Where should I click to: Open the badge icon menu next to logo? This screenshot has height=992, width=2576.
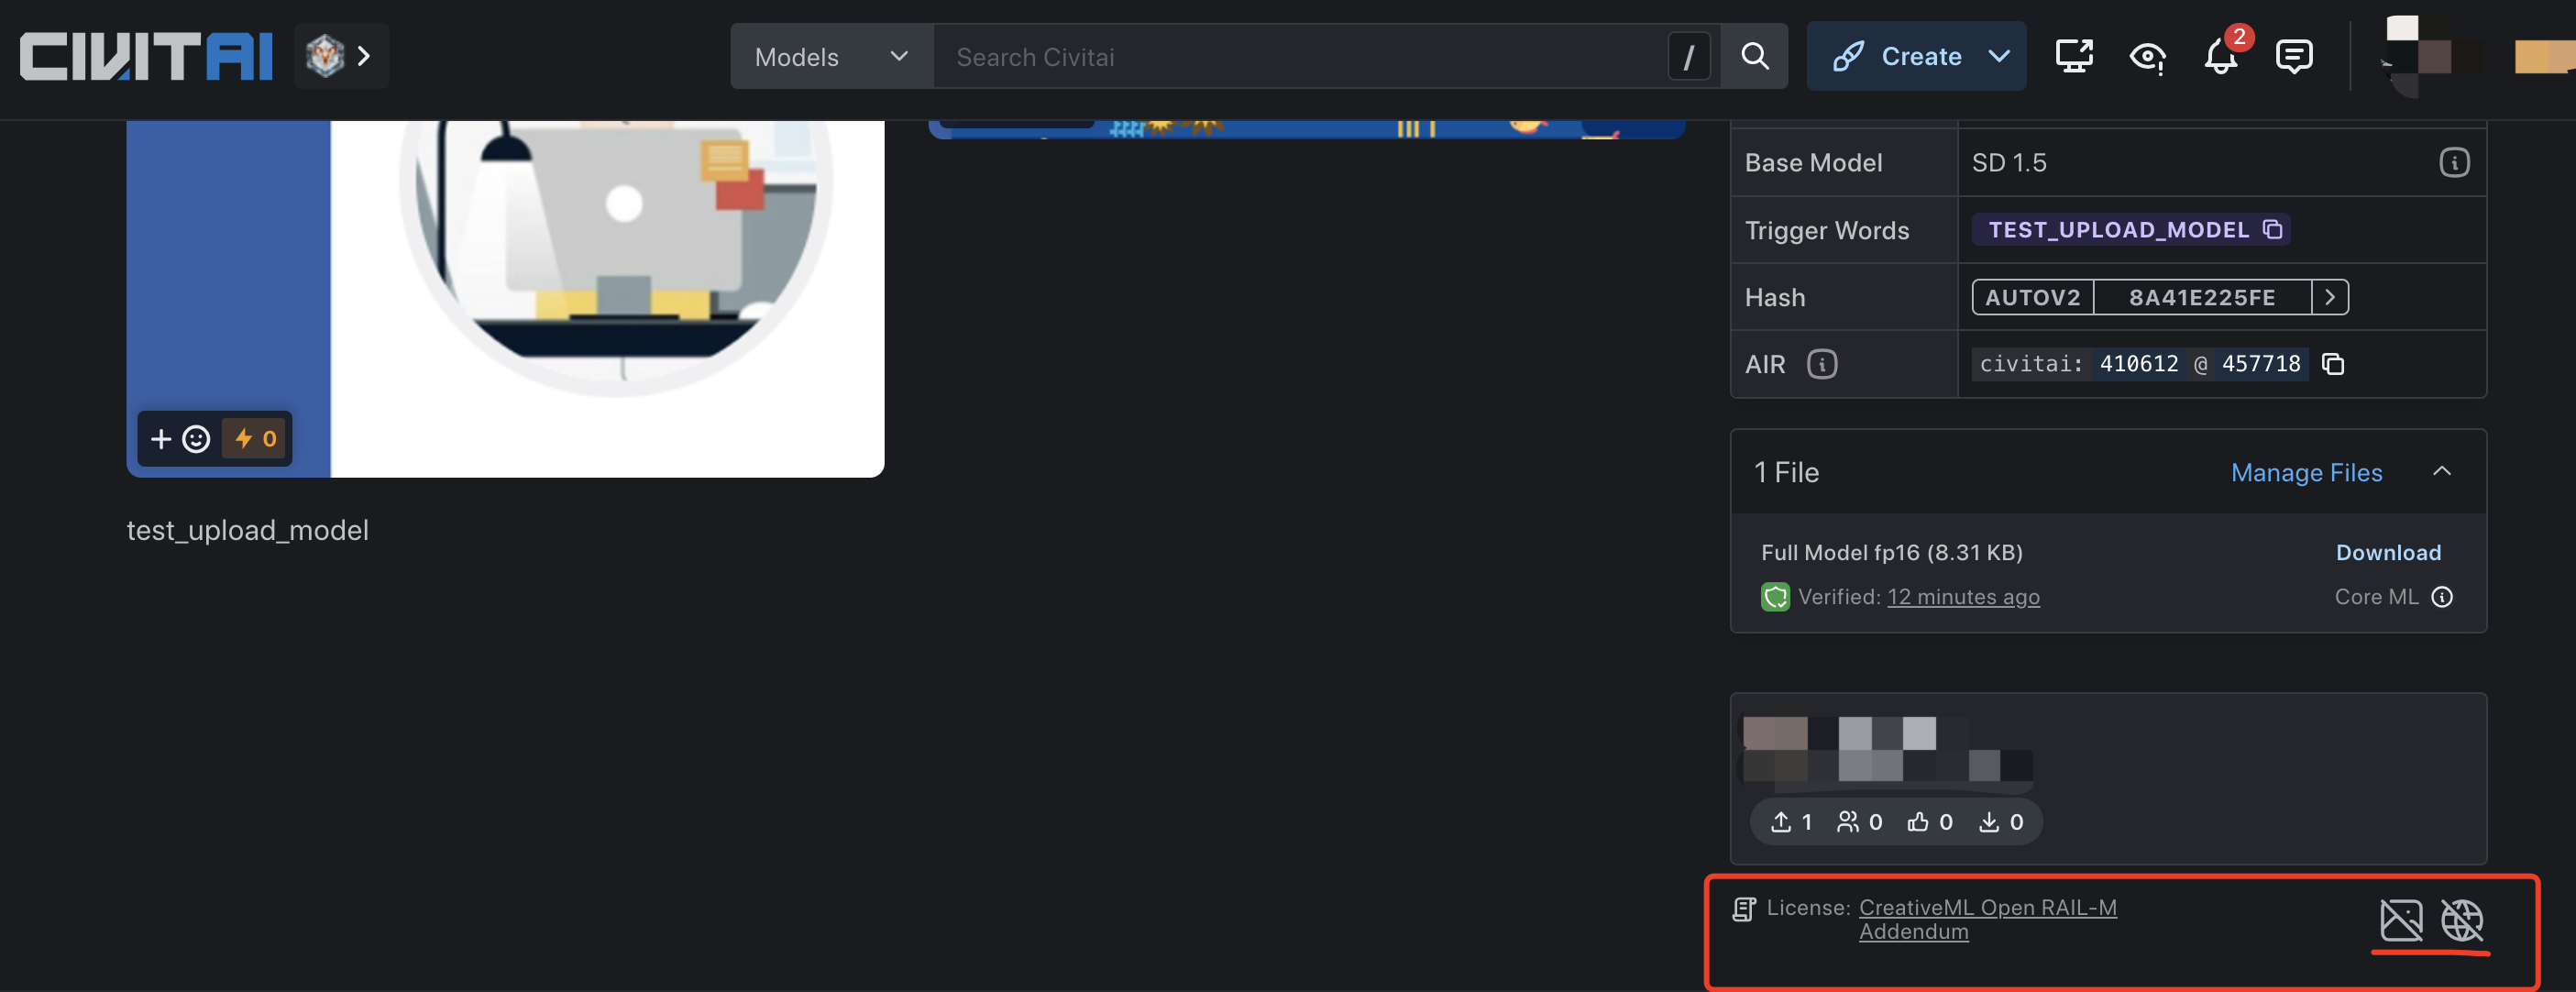pos(341,56)
